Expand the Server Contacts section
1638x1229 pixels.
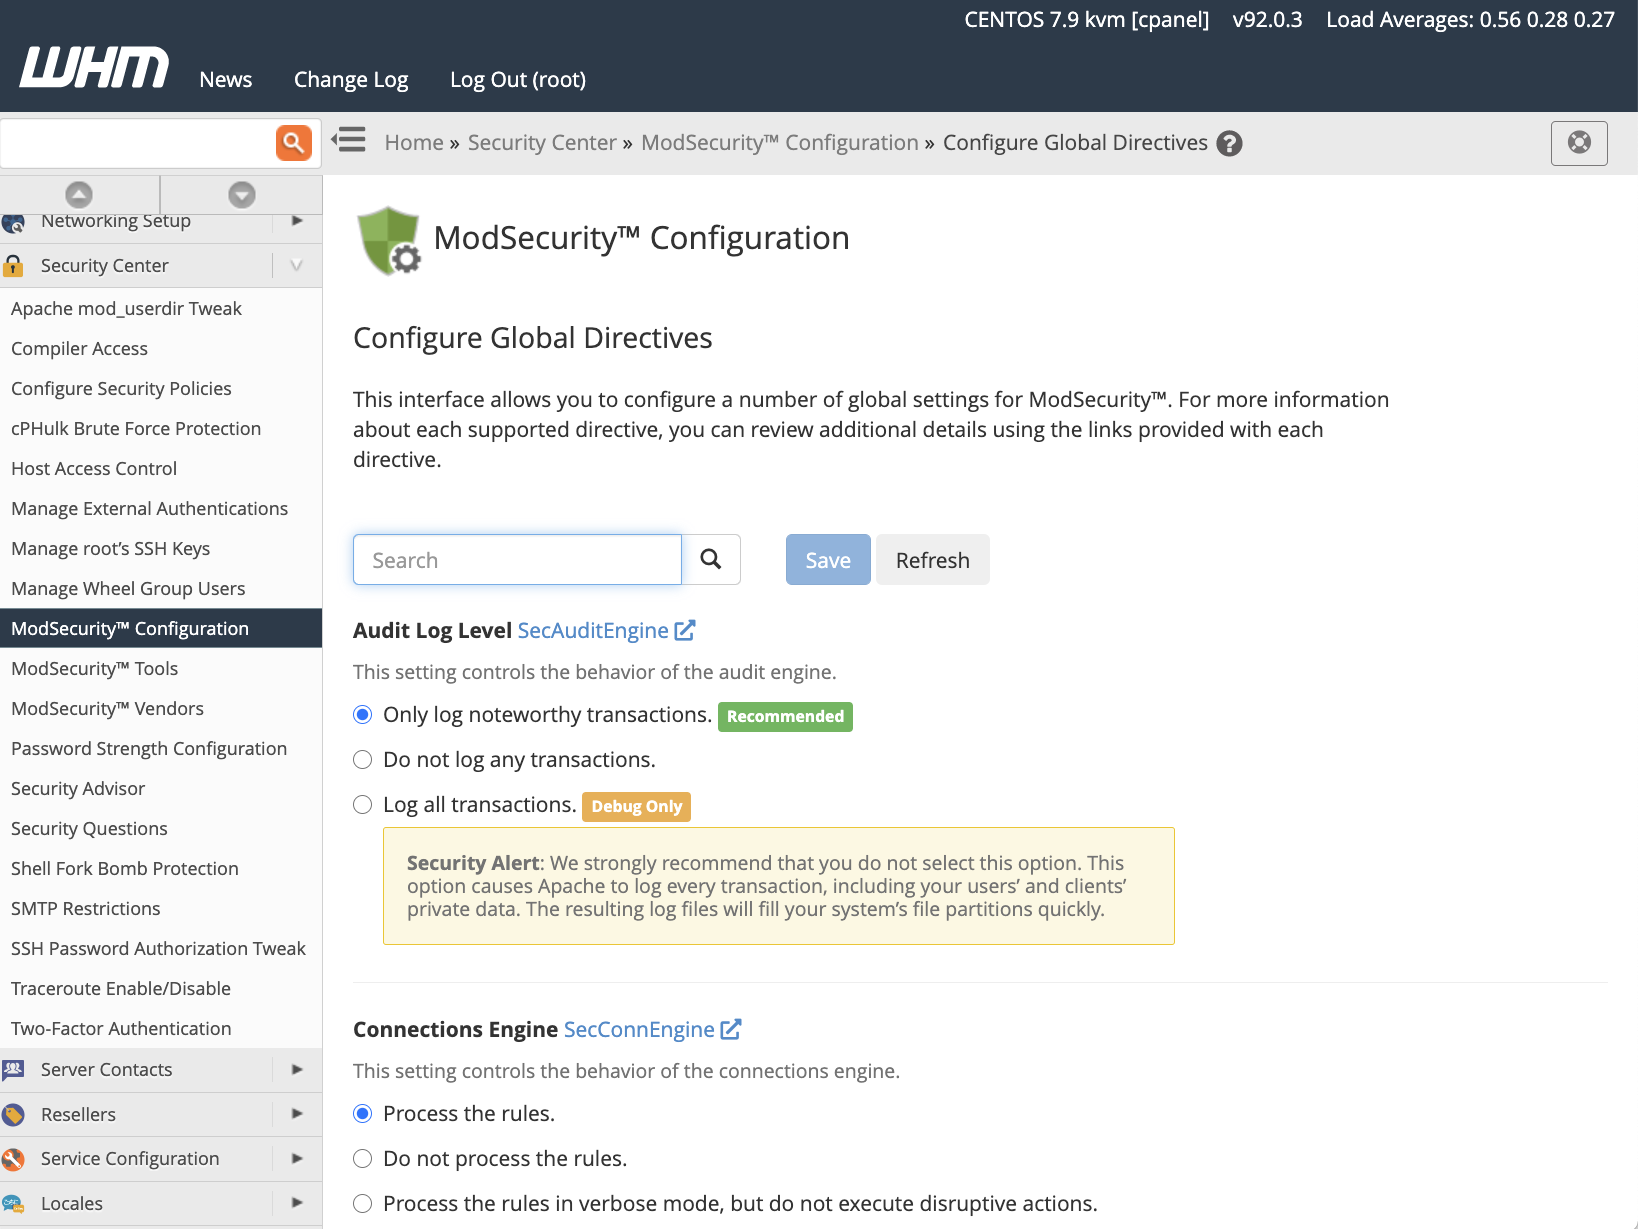point(296,1069)
